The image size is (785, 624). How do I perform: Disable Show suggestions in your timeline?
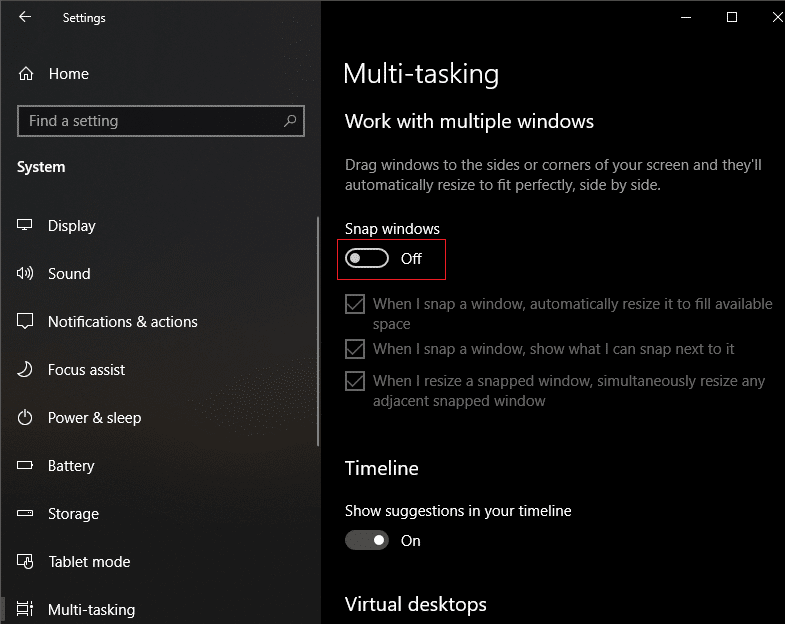367,540
